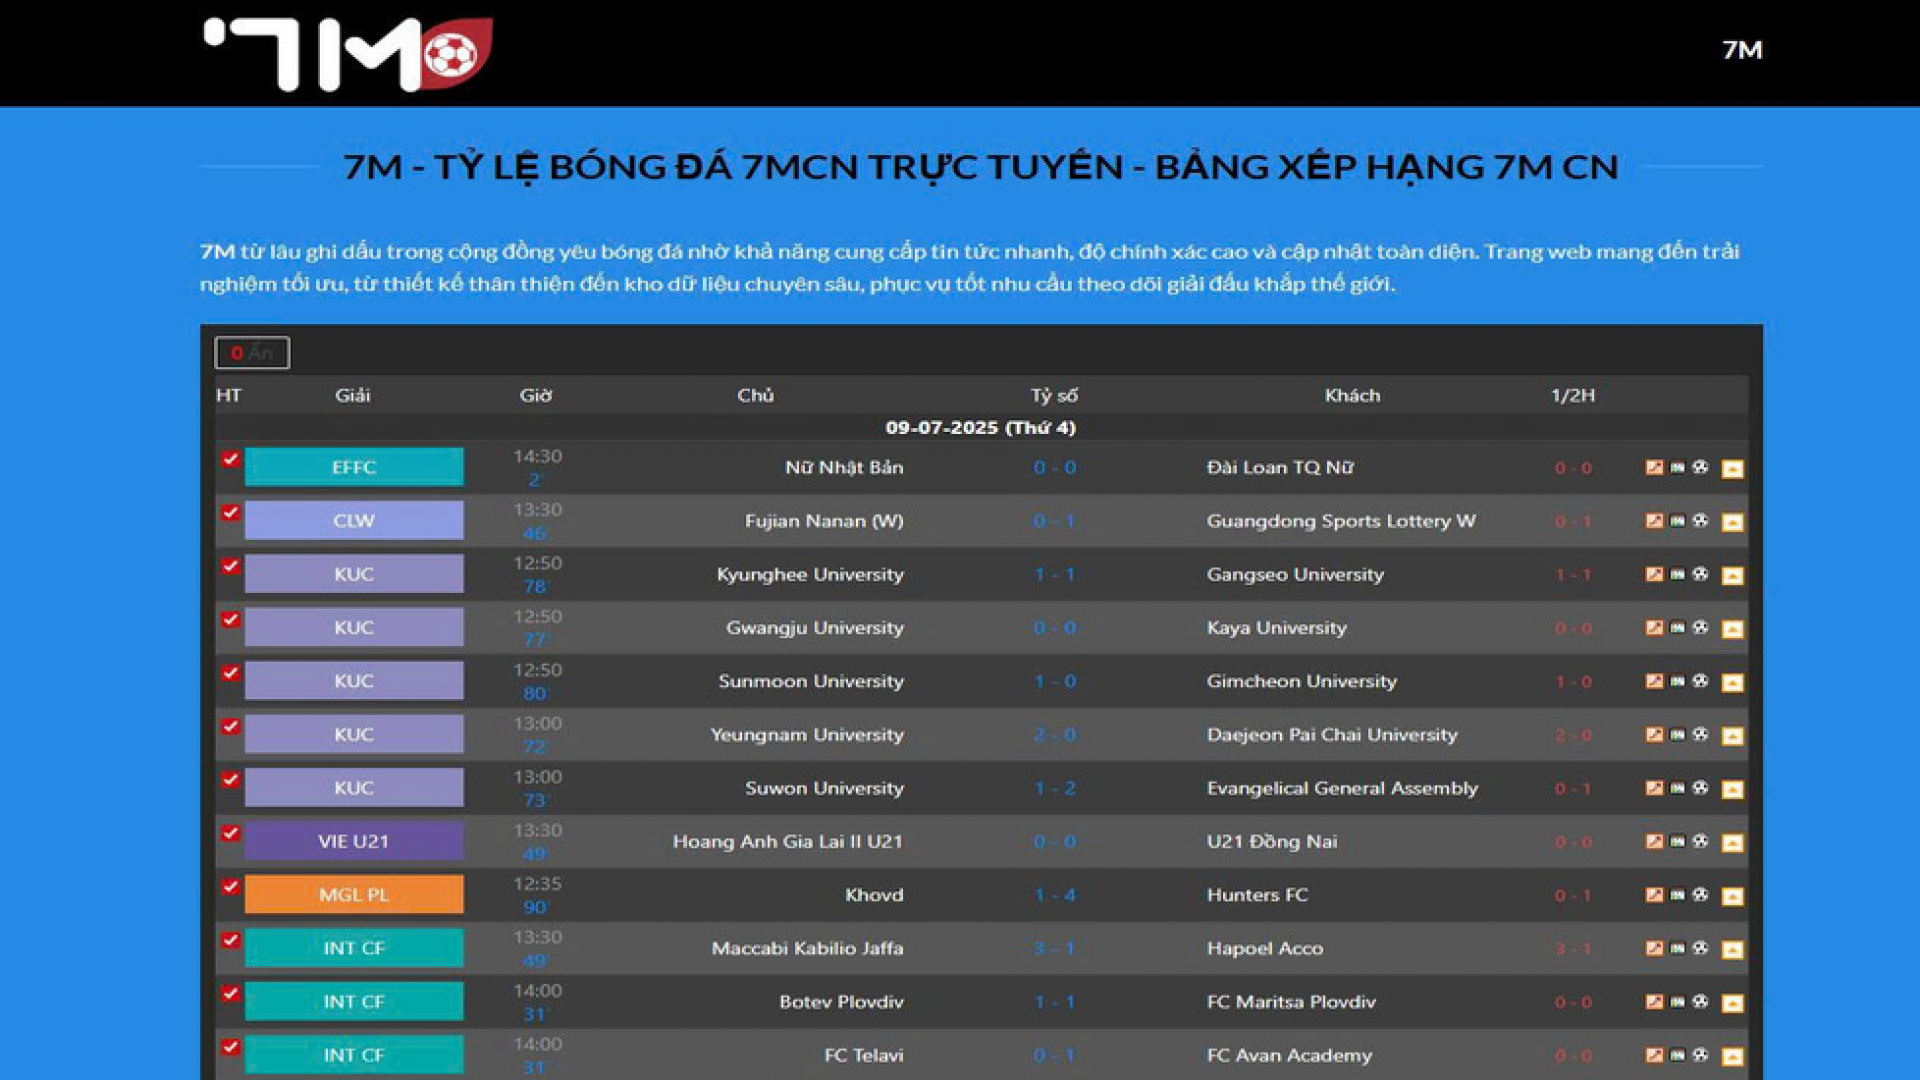Click chart icon in Botev Plovdiv row
The height and width of the screenshot is (1080, 1920).
tap(1654, 1001)
